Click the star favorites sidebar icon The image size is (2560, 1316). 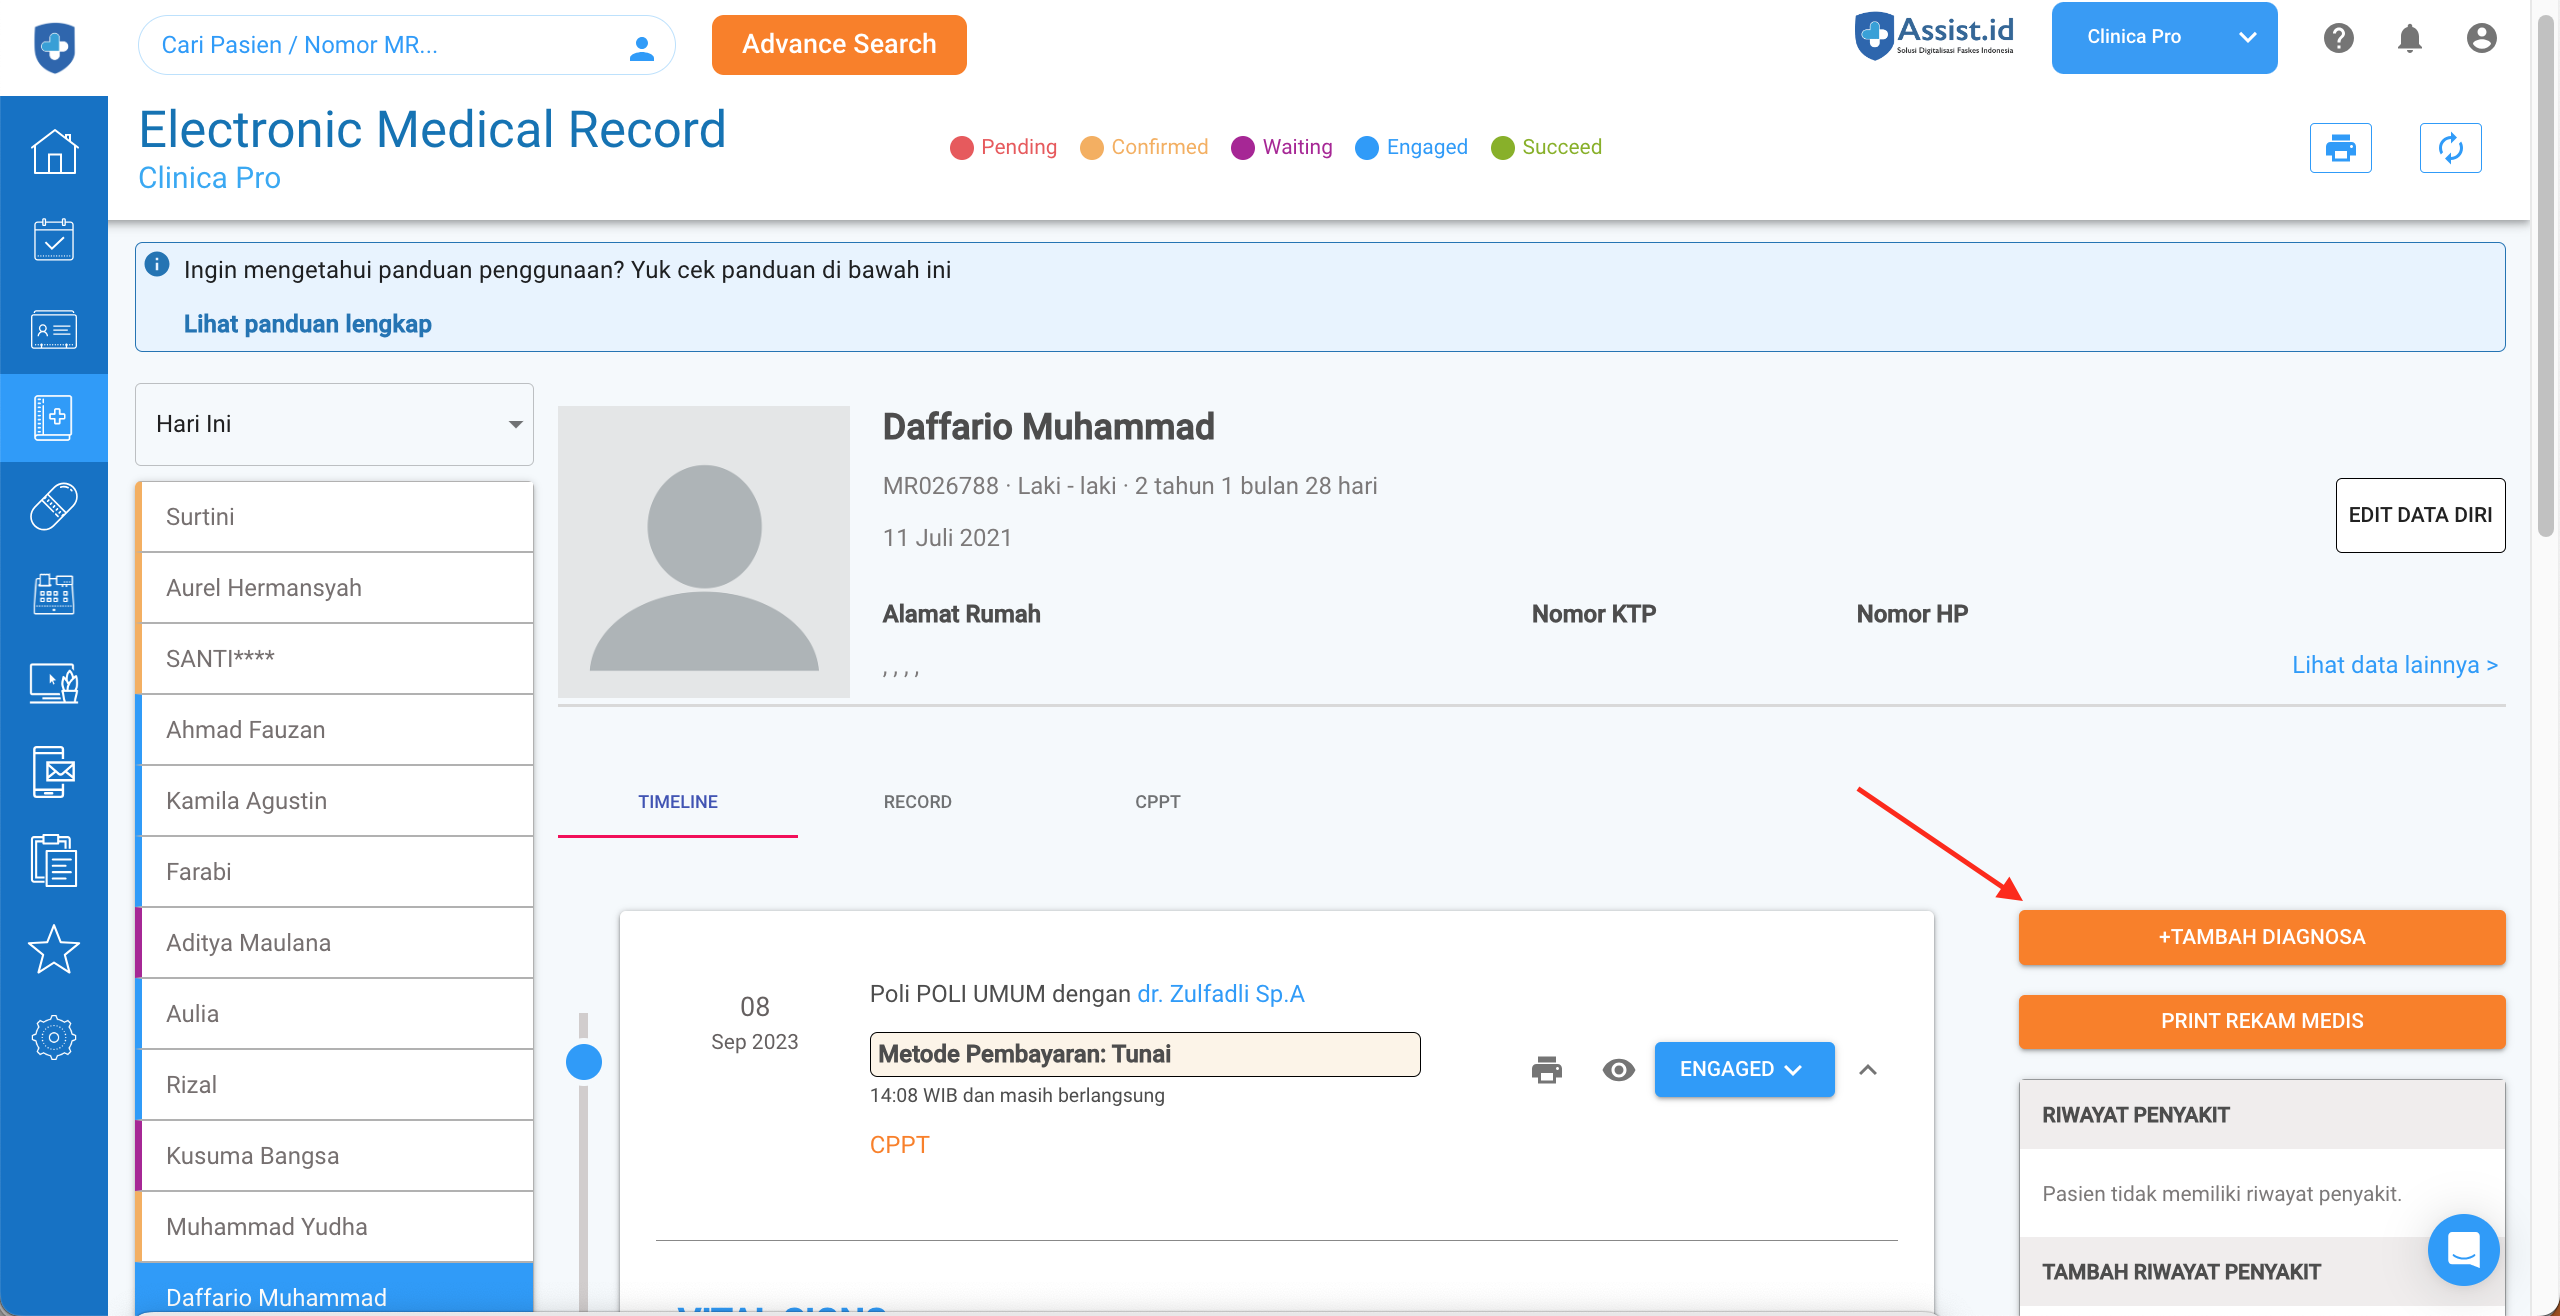[x=54, y=949]
